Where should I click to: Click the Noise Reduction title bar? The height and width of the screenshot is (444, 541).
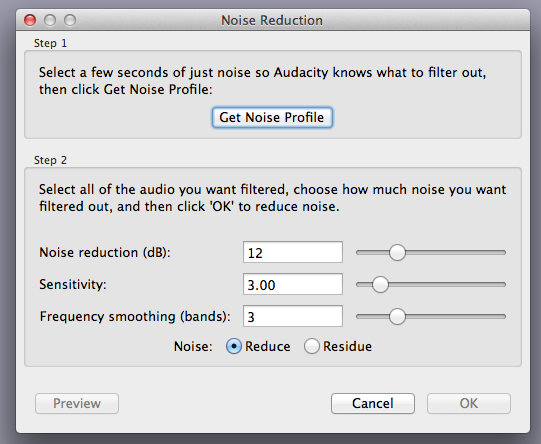coord(272,20)
